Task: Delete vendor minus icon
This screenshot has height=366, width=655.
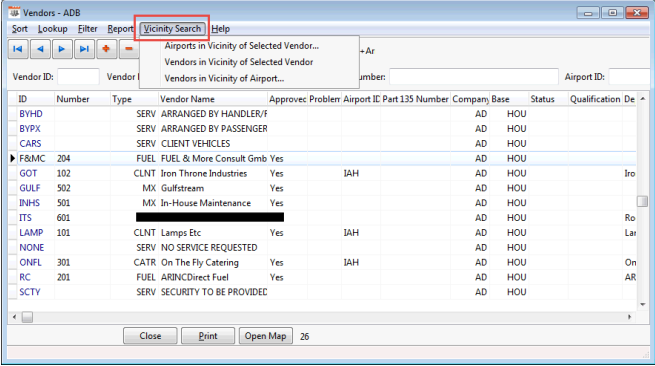Action: point(129,49)
